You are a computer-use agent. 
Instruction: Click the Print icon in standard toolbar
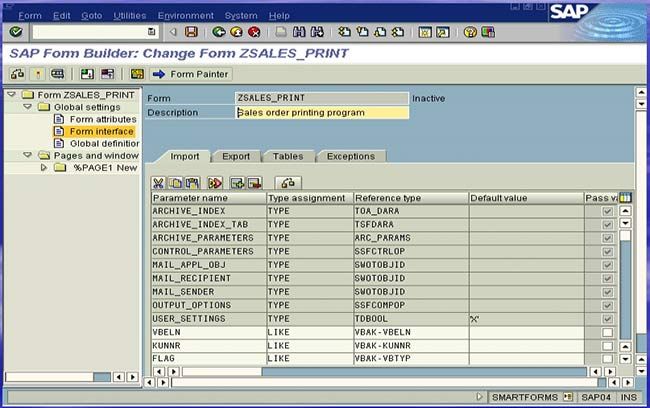click(x=281, y=32)
